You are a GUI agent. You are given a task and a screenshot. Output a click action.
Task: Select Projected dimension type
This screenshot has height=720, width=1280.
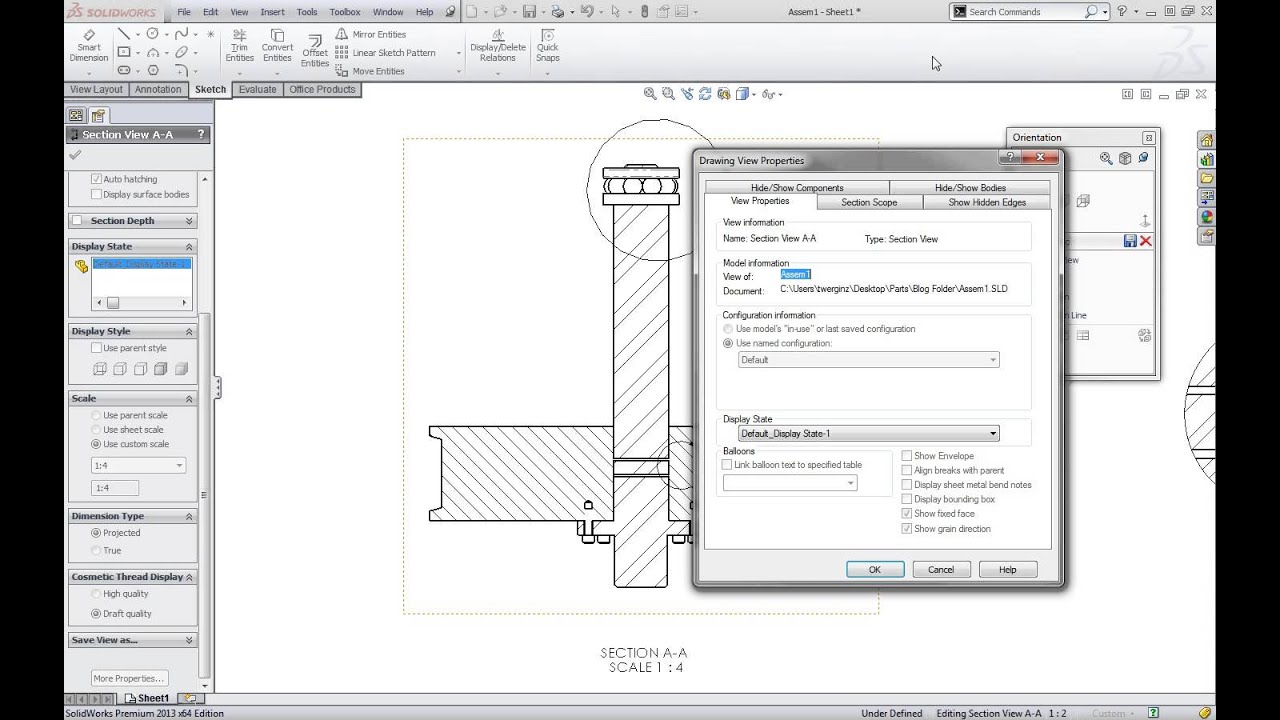tap(96, 533)
